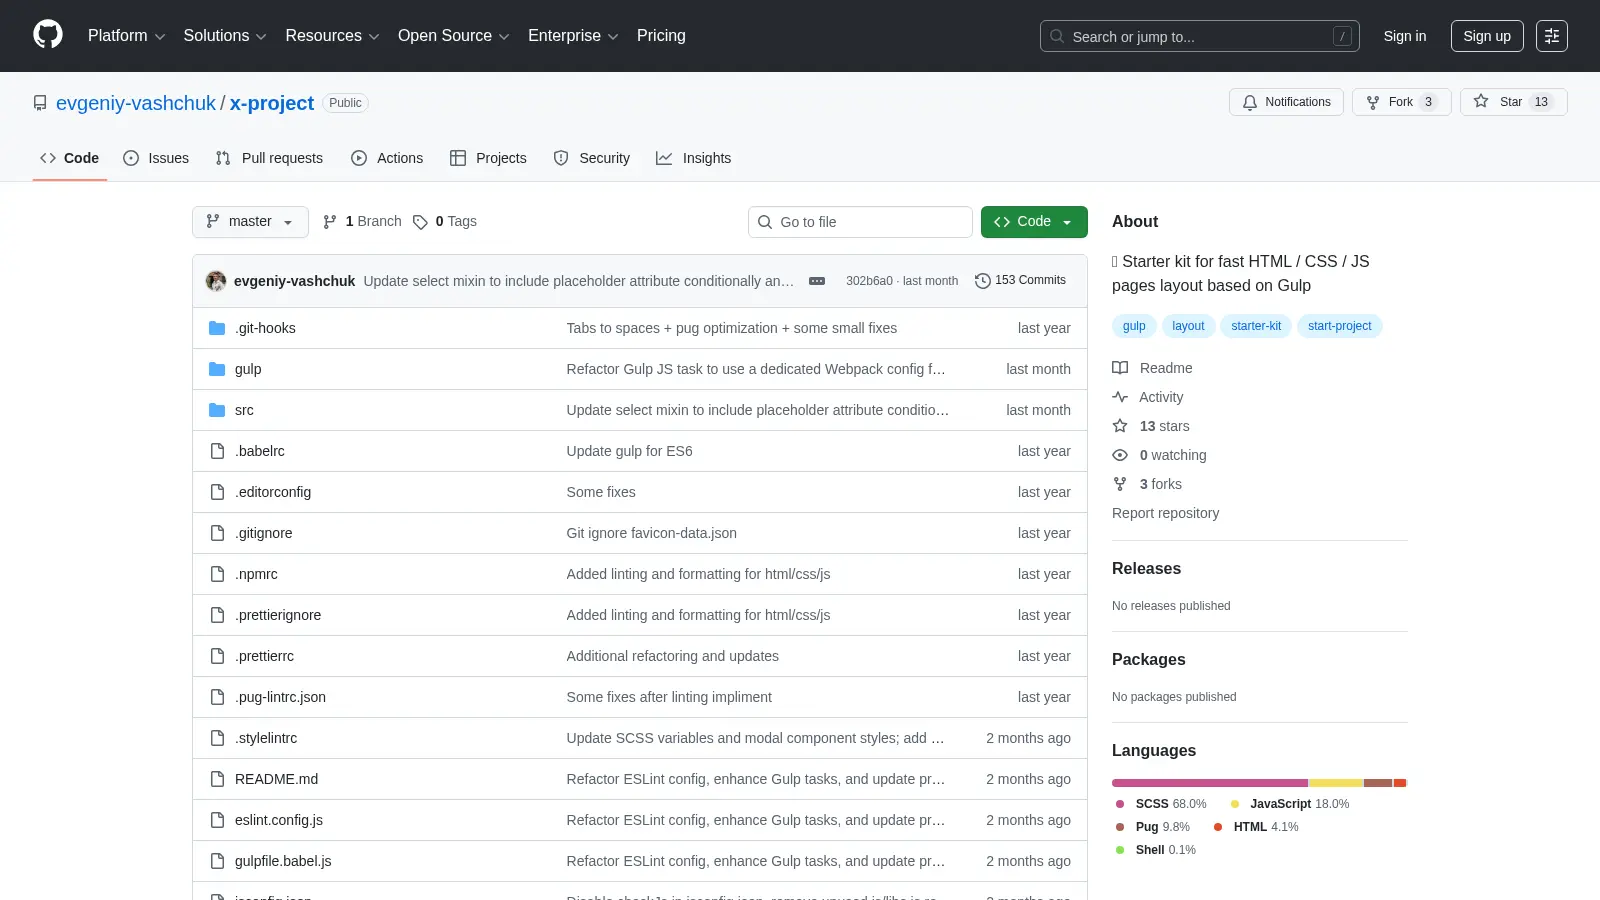The height and width of the screenshot is (900, 1600).
Task: Click the SCSS pink segment of languages bar
Action: tap(1210, 783)
